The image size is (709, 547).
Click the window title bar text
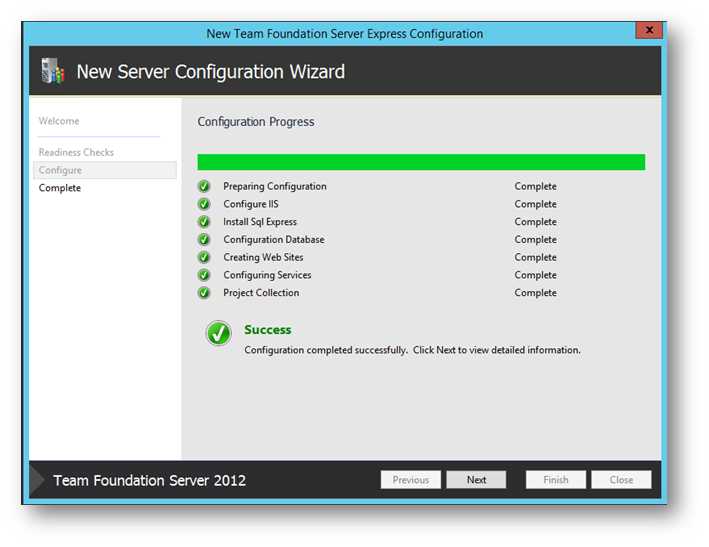pos(345,33)
